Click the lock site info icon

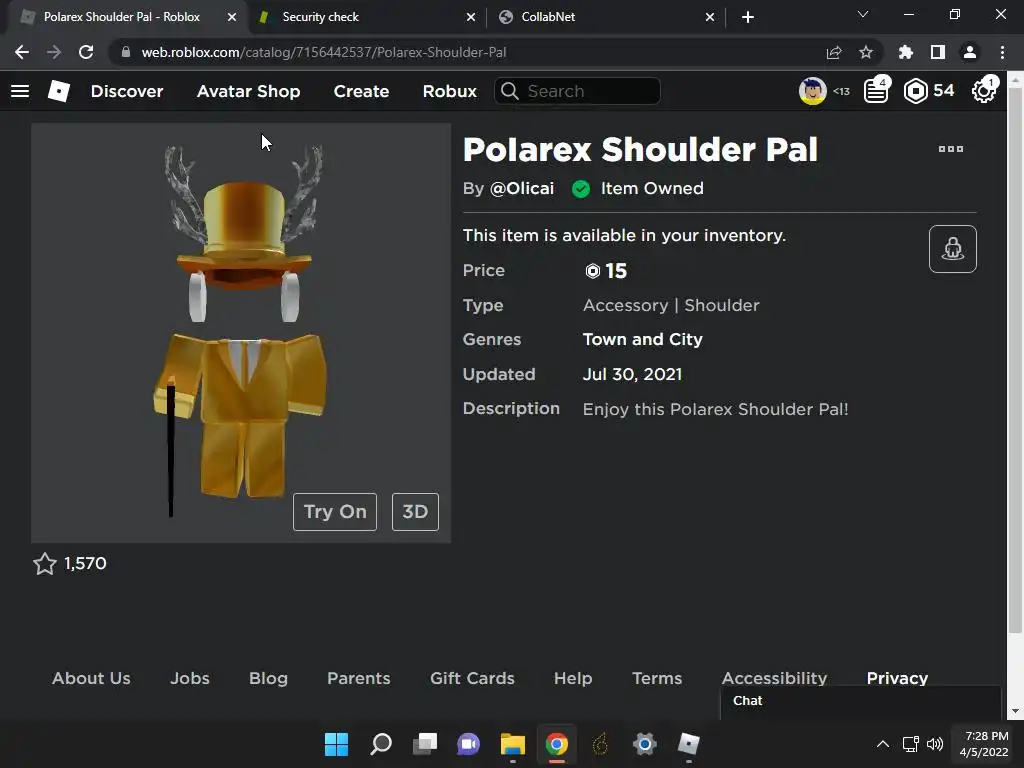pyautogui.click(x=126, y=52)
